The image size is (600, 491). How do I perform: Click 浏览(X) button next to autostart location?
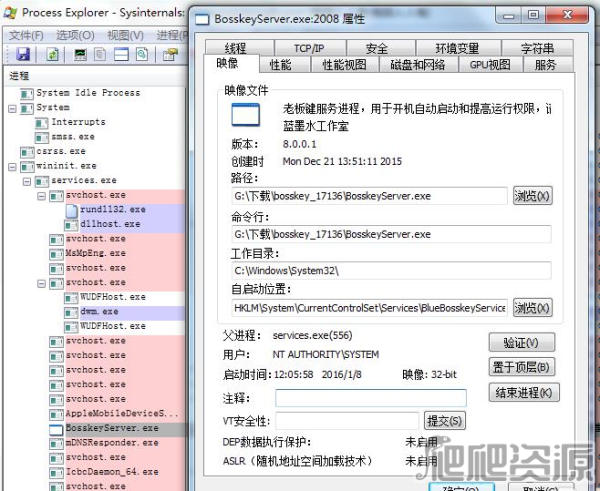(x=532, y=308)
